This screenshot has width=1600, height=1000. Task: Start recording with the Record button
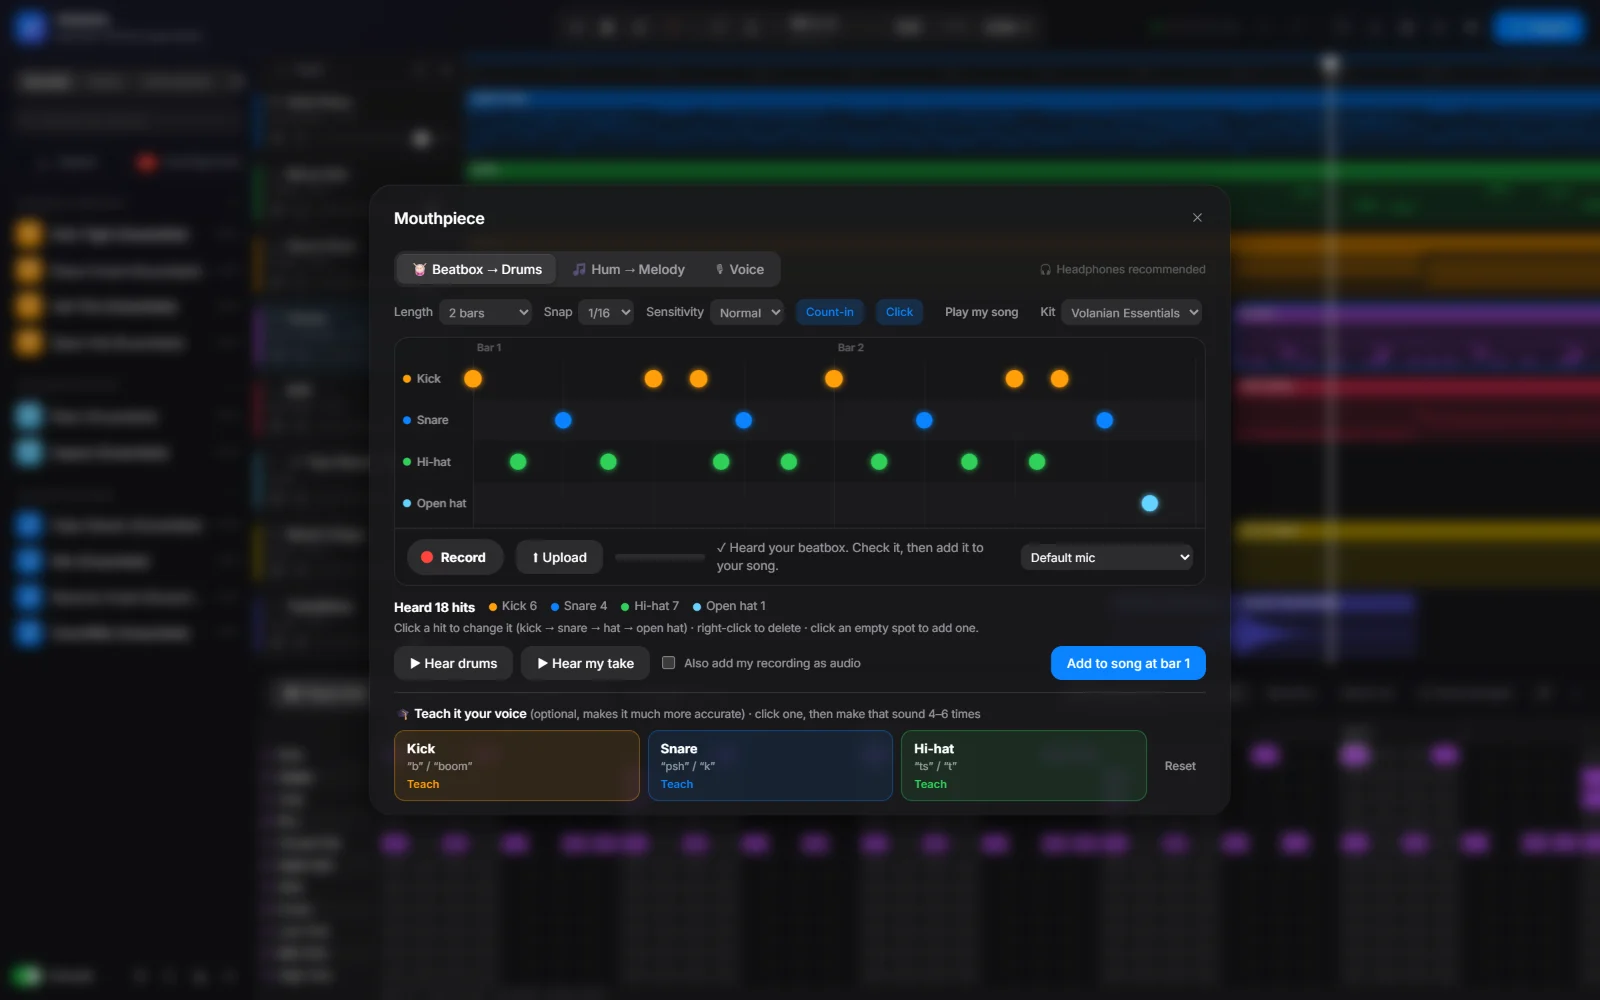click(x=454, y=557)
